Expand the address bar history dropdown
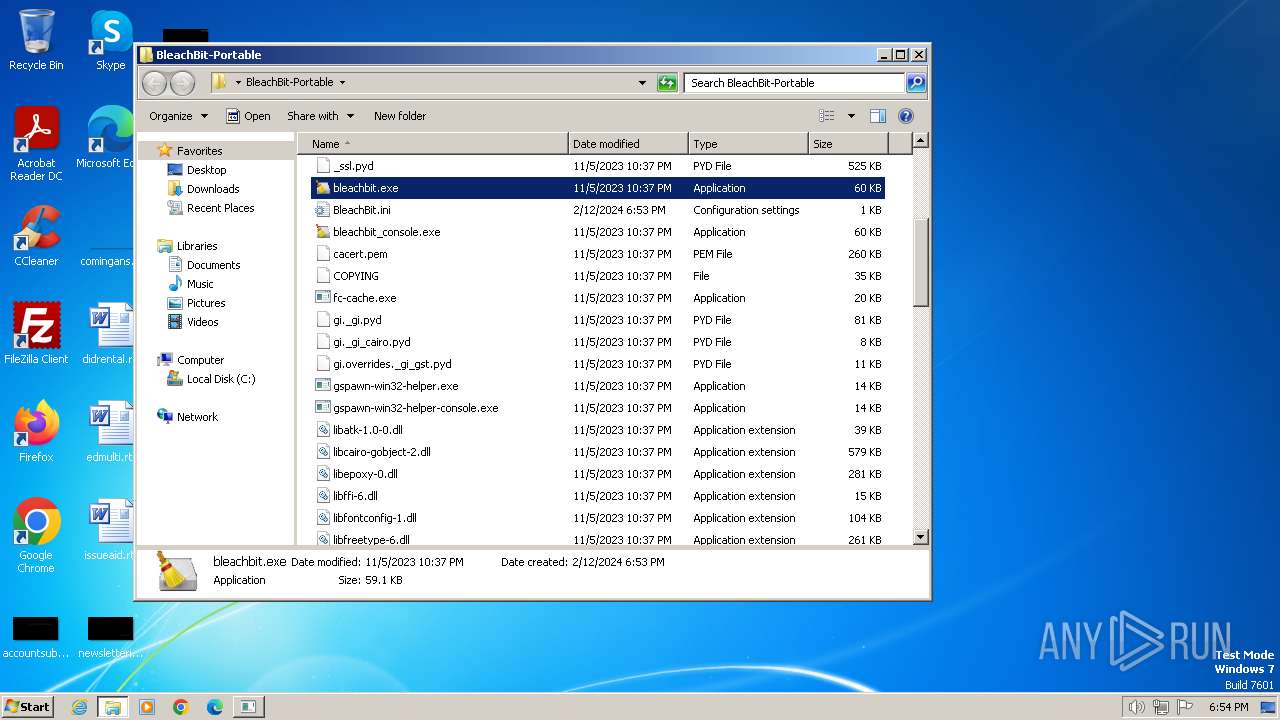The height and width of the screenshot is (720, 1280). coord(642,83)
